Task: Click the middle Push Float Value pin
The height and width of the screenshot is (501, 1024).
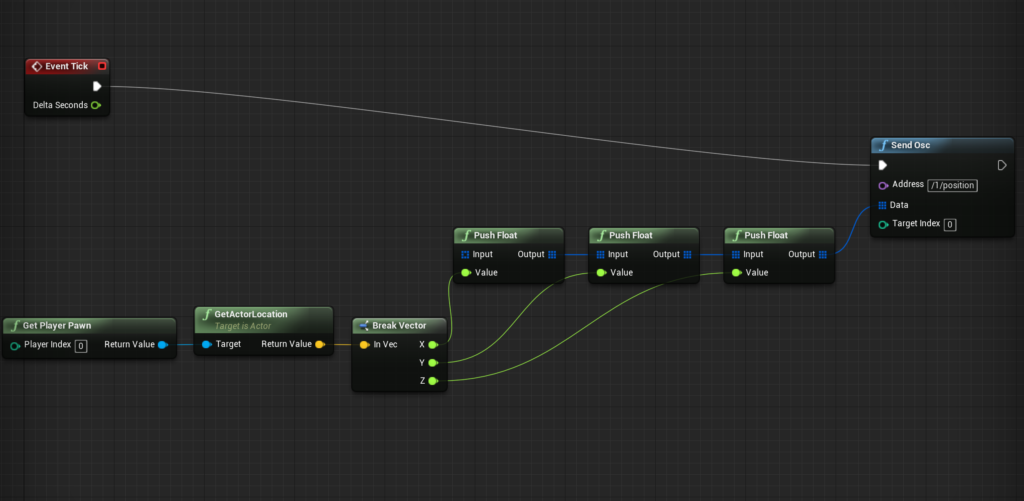Action: click(601, 272)
